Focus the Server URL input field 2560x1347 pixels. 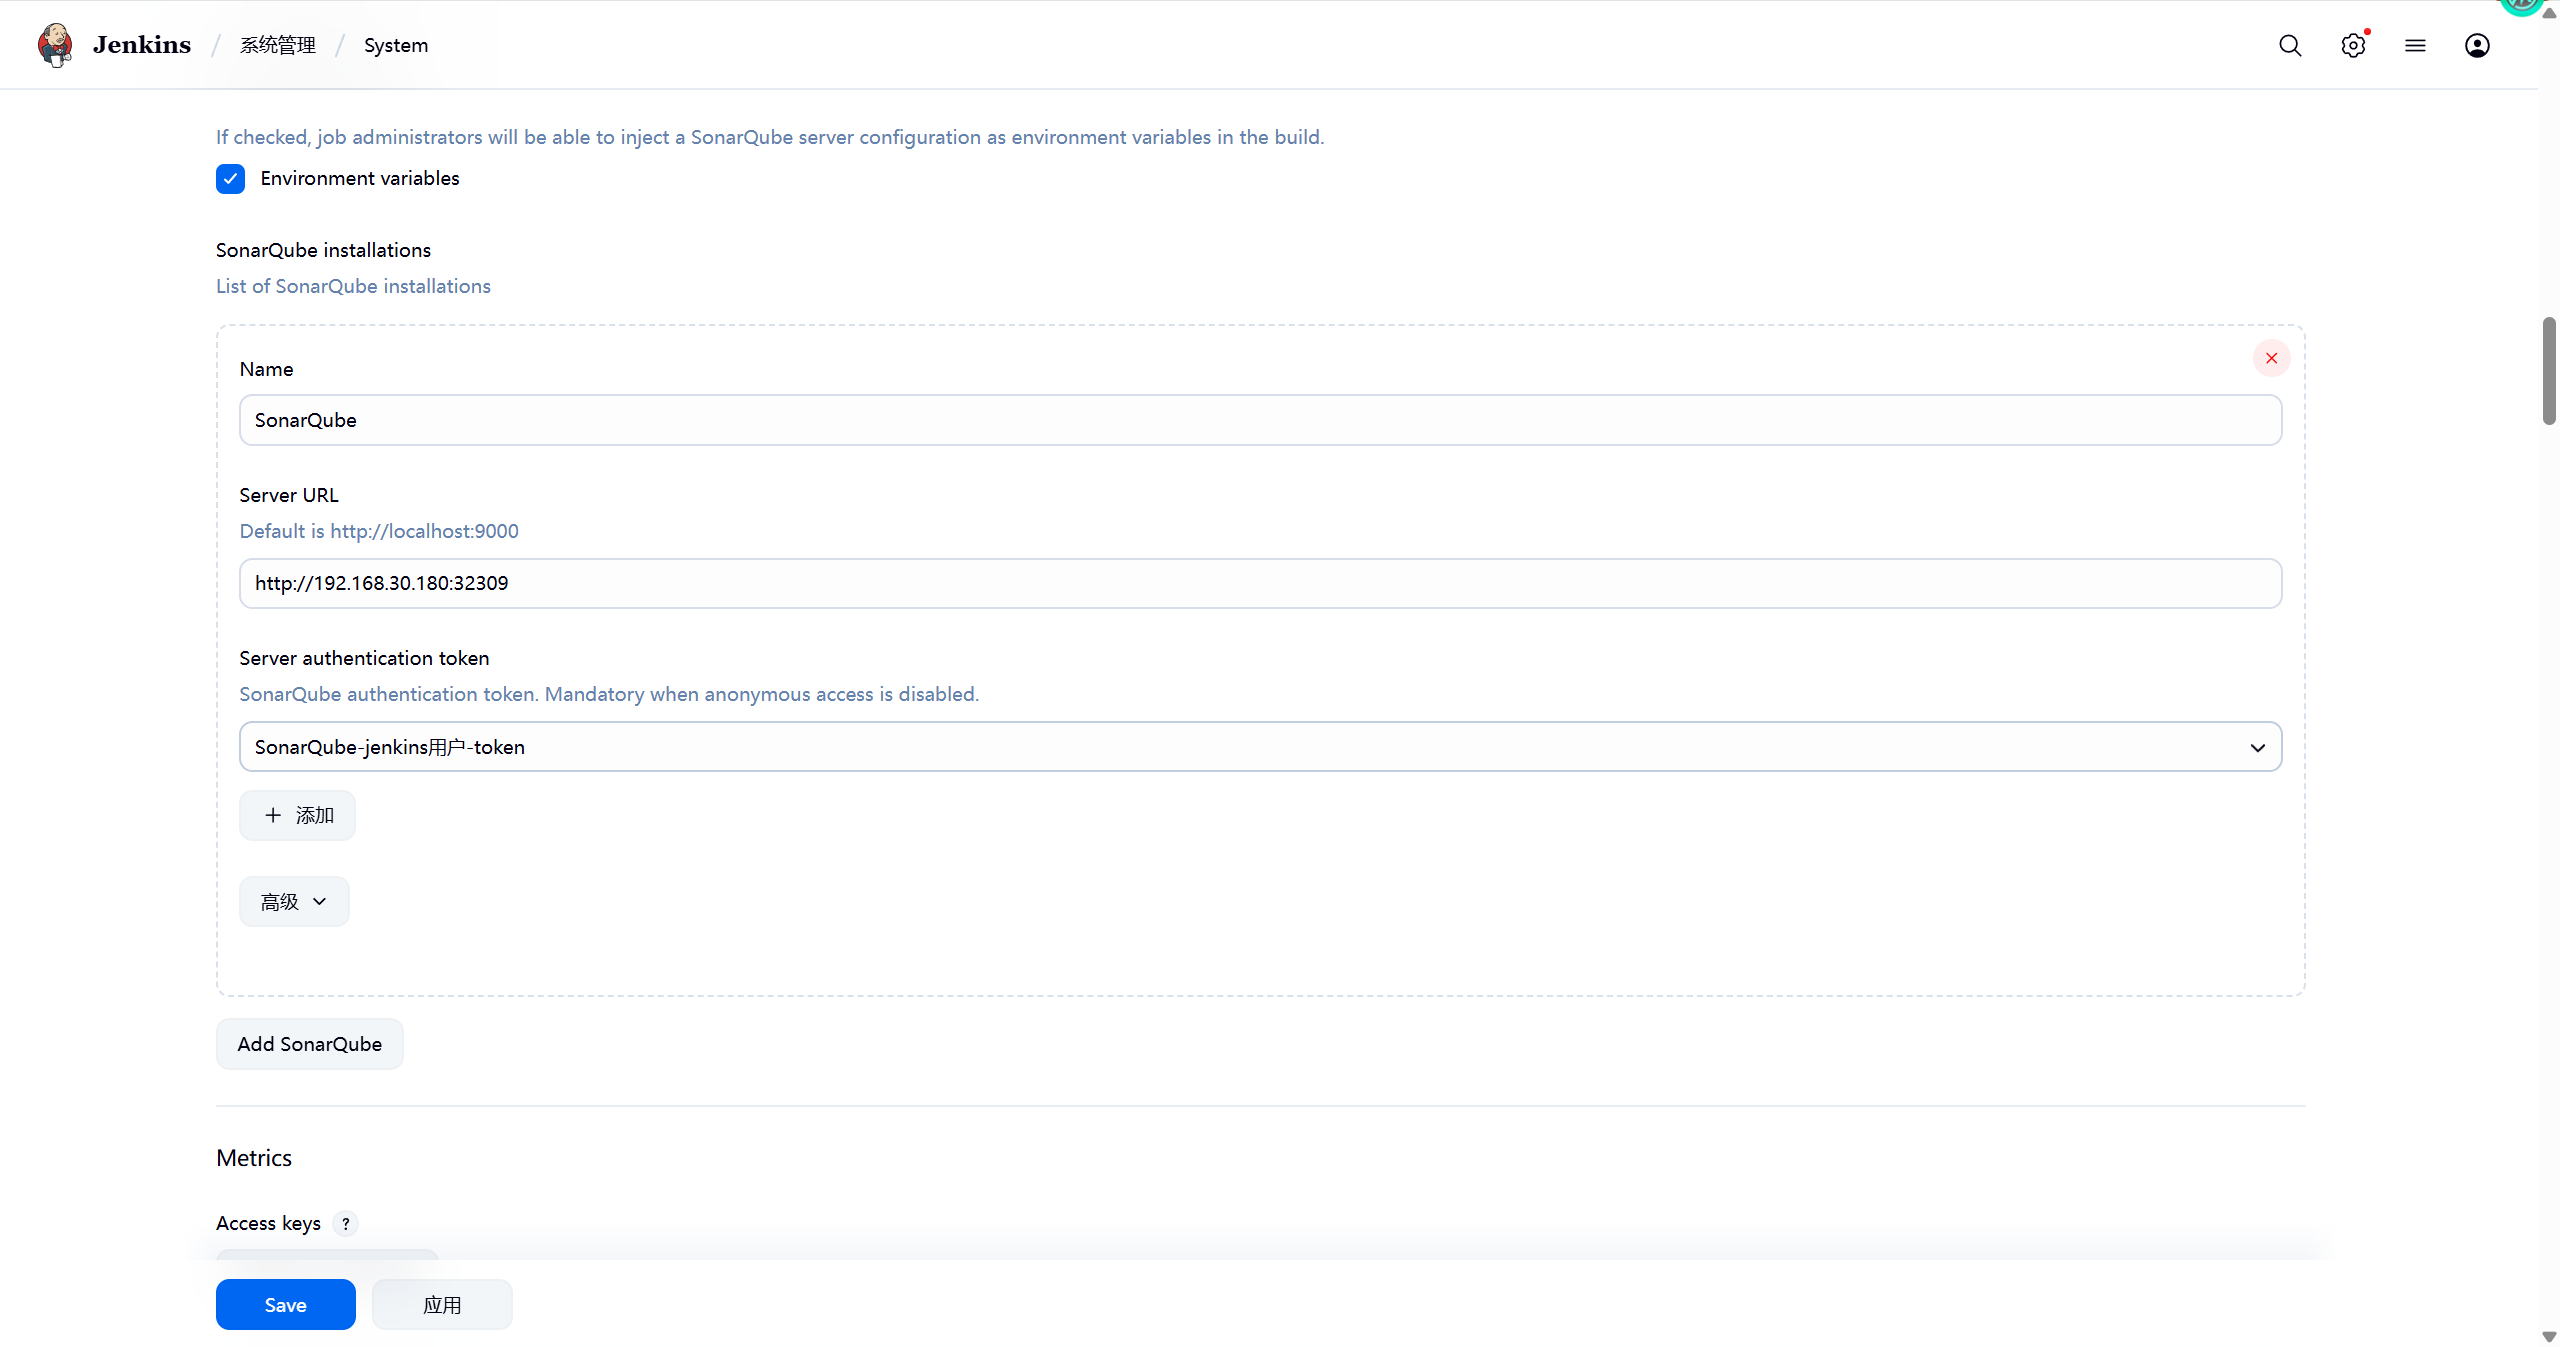tap(1260, 583)
